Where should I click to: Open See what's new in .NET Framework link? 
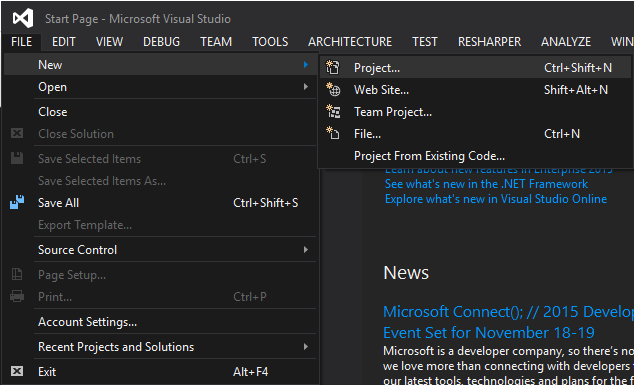(486, 184)
